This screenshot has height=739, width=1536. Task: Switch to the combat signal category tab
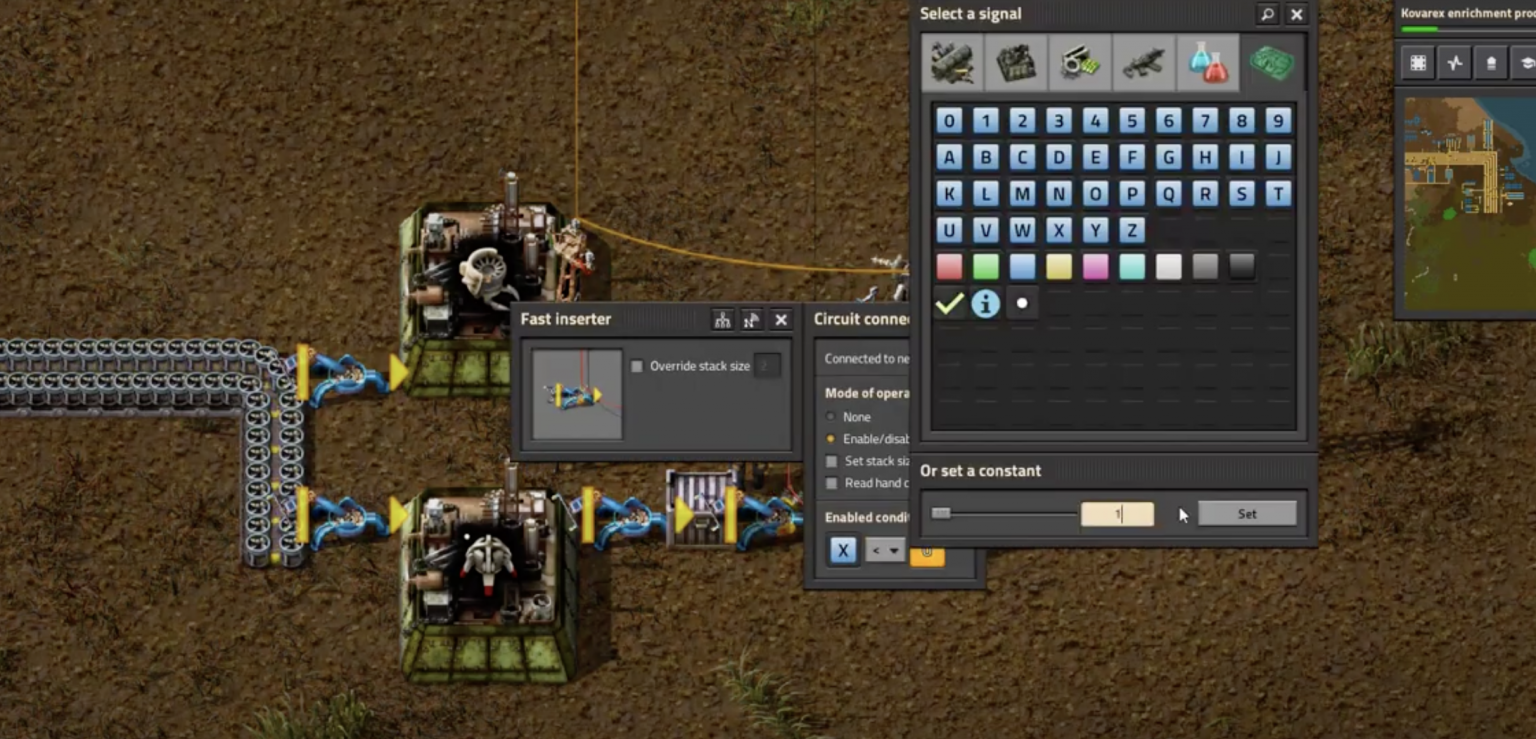(1143, 62)
